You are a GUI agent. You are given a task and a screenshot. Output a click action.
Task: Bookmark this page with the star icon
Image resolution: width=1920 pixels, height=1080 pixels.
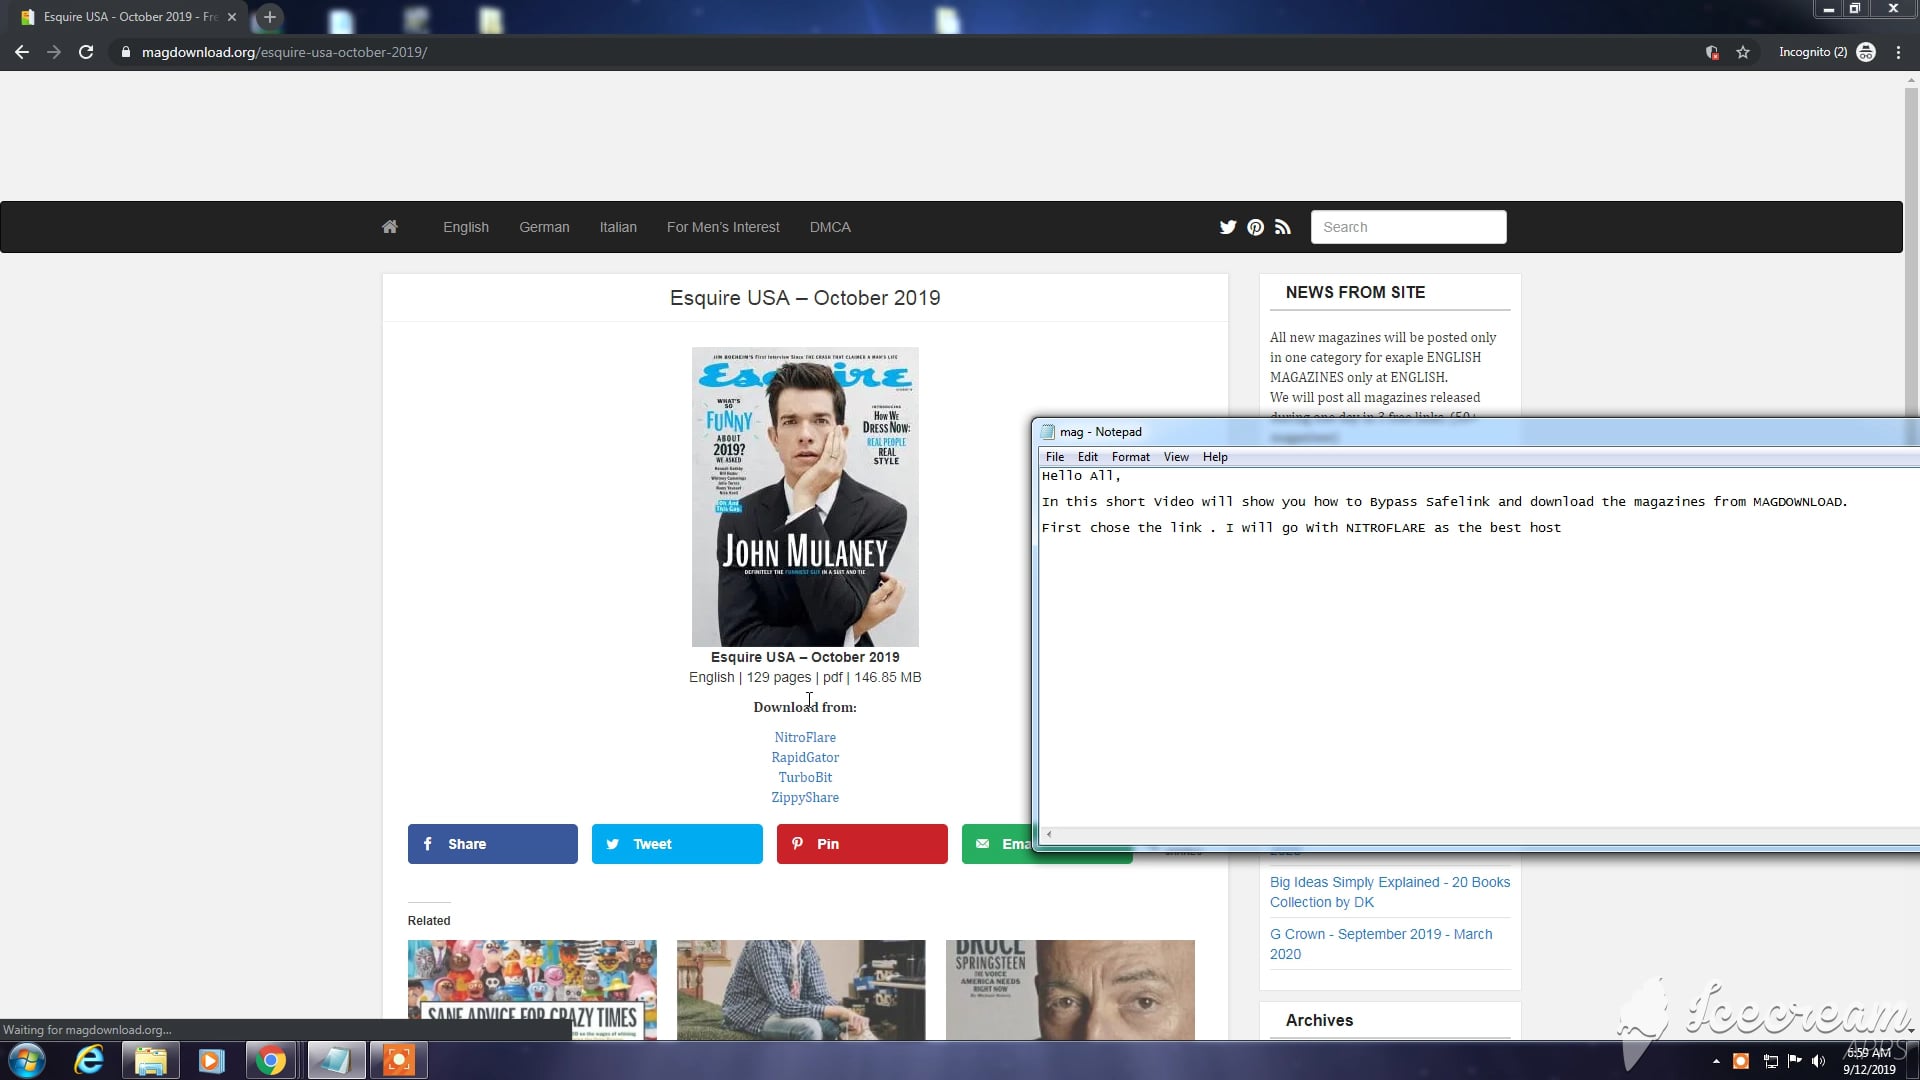(x=1743, y=52)
